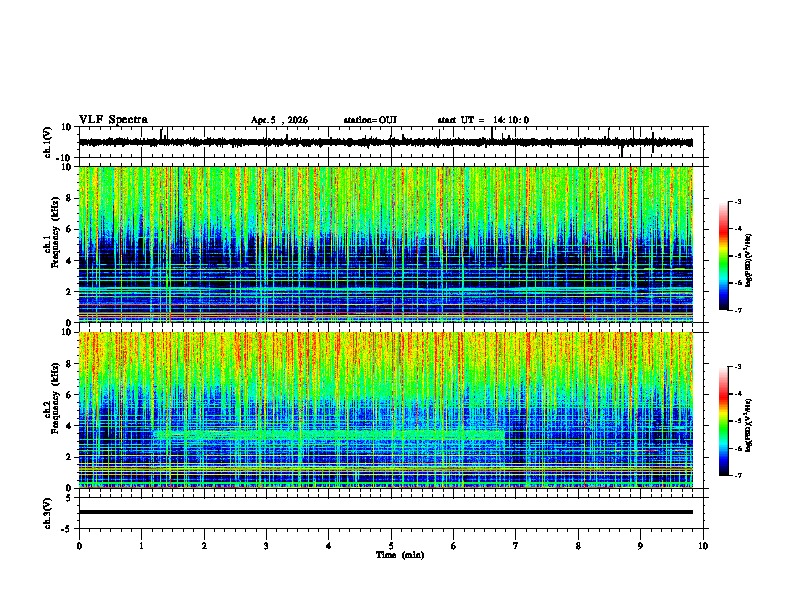Click the 'Time (min)' axis label
This screenshot has height=612, width=792.
point(400,555)
